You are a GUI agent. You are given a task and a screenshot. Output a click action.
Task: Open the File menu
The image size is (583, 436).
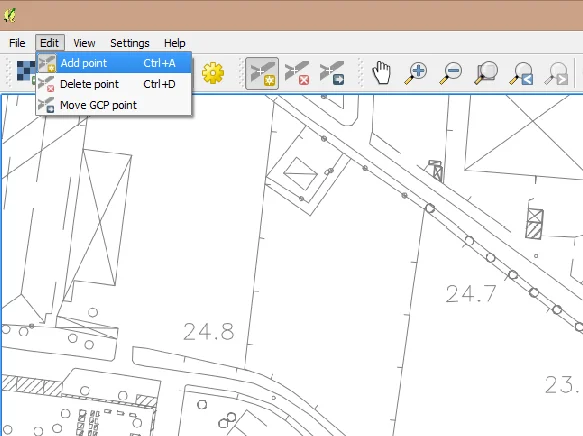17,43
